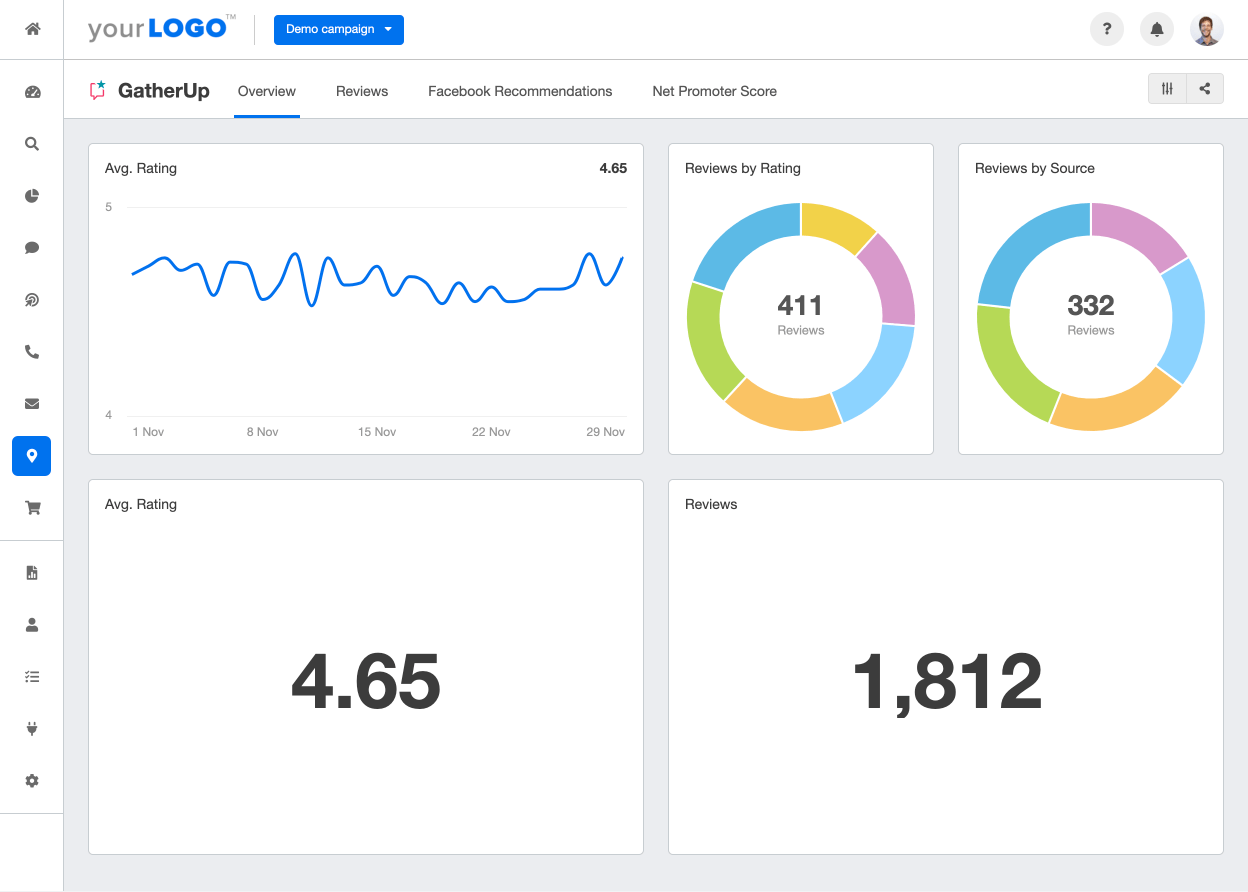
Task: Click the share icon button
Action: (x=1205, y=89)
